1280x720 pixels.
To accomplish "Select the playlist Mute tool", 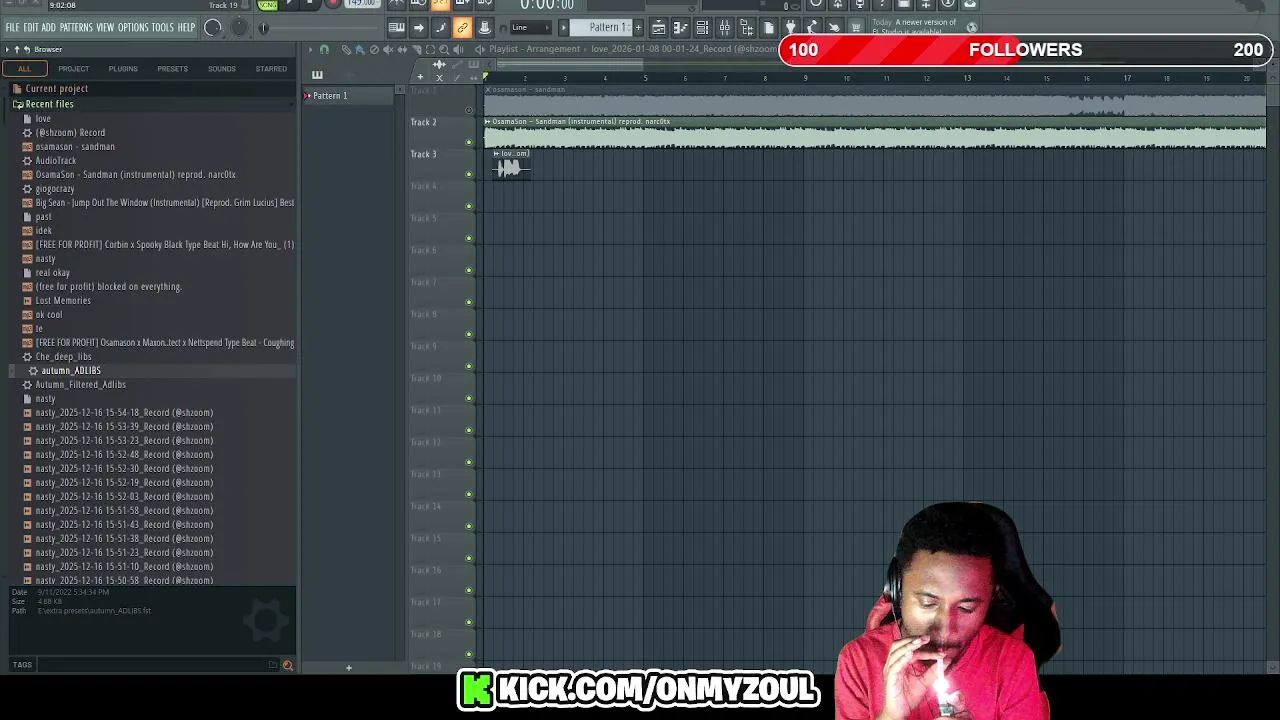I will pos(388,49).
